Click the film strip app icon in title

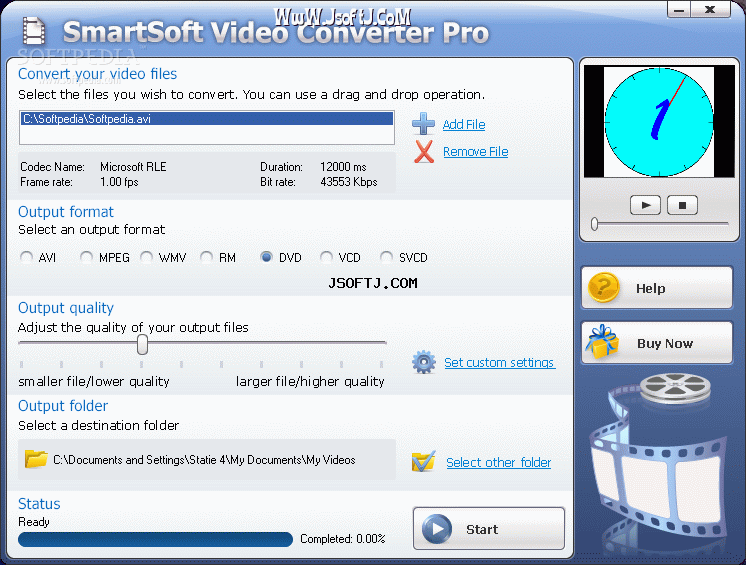click(x=34, y=31)
